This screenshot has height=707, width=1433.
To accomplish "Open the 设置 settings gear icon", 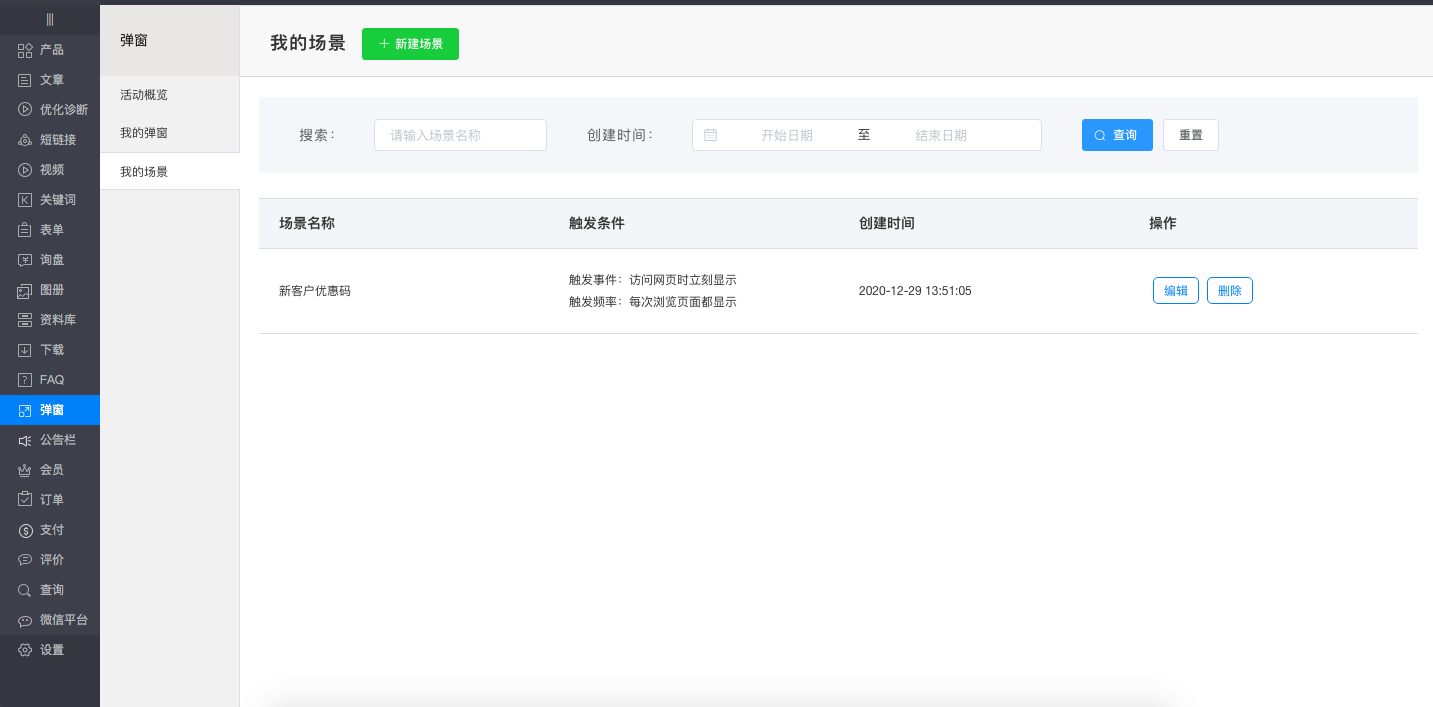I will [x=25, y=650].
